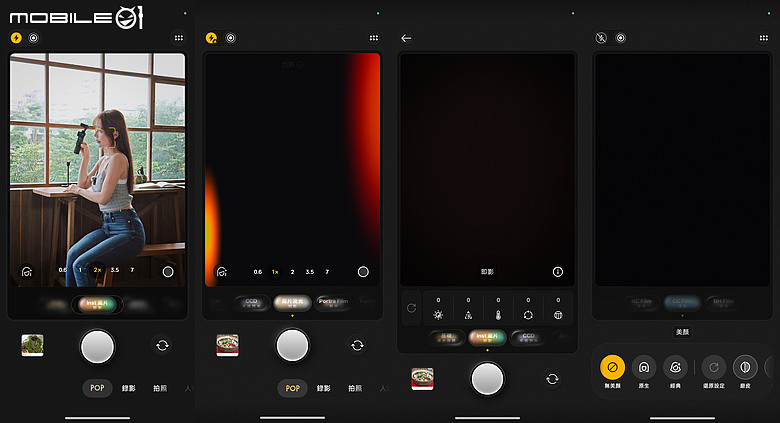Go back using the arrow on the third screen
The image size is (780, 423).
pyautogui.click(x=406, y=38)
